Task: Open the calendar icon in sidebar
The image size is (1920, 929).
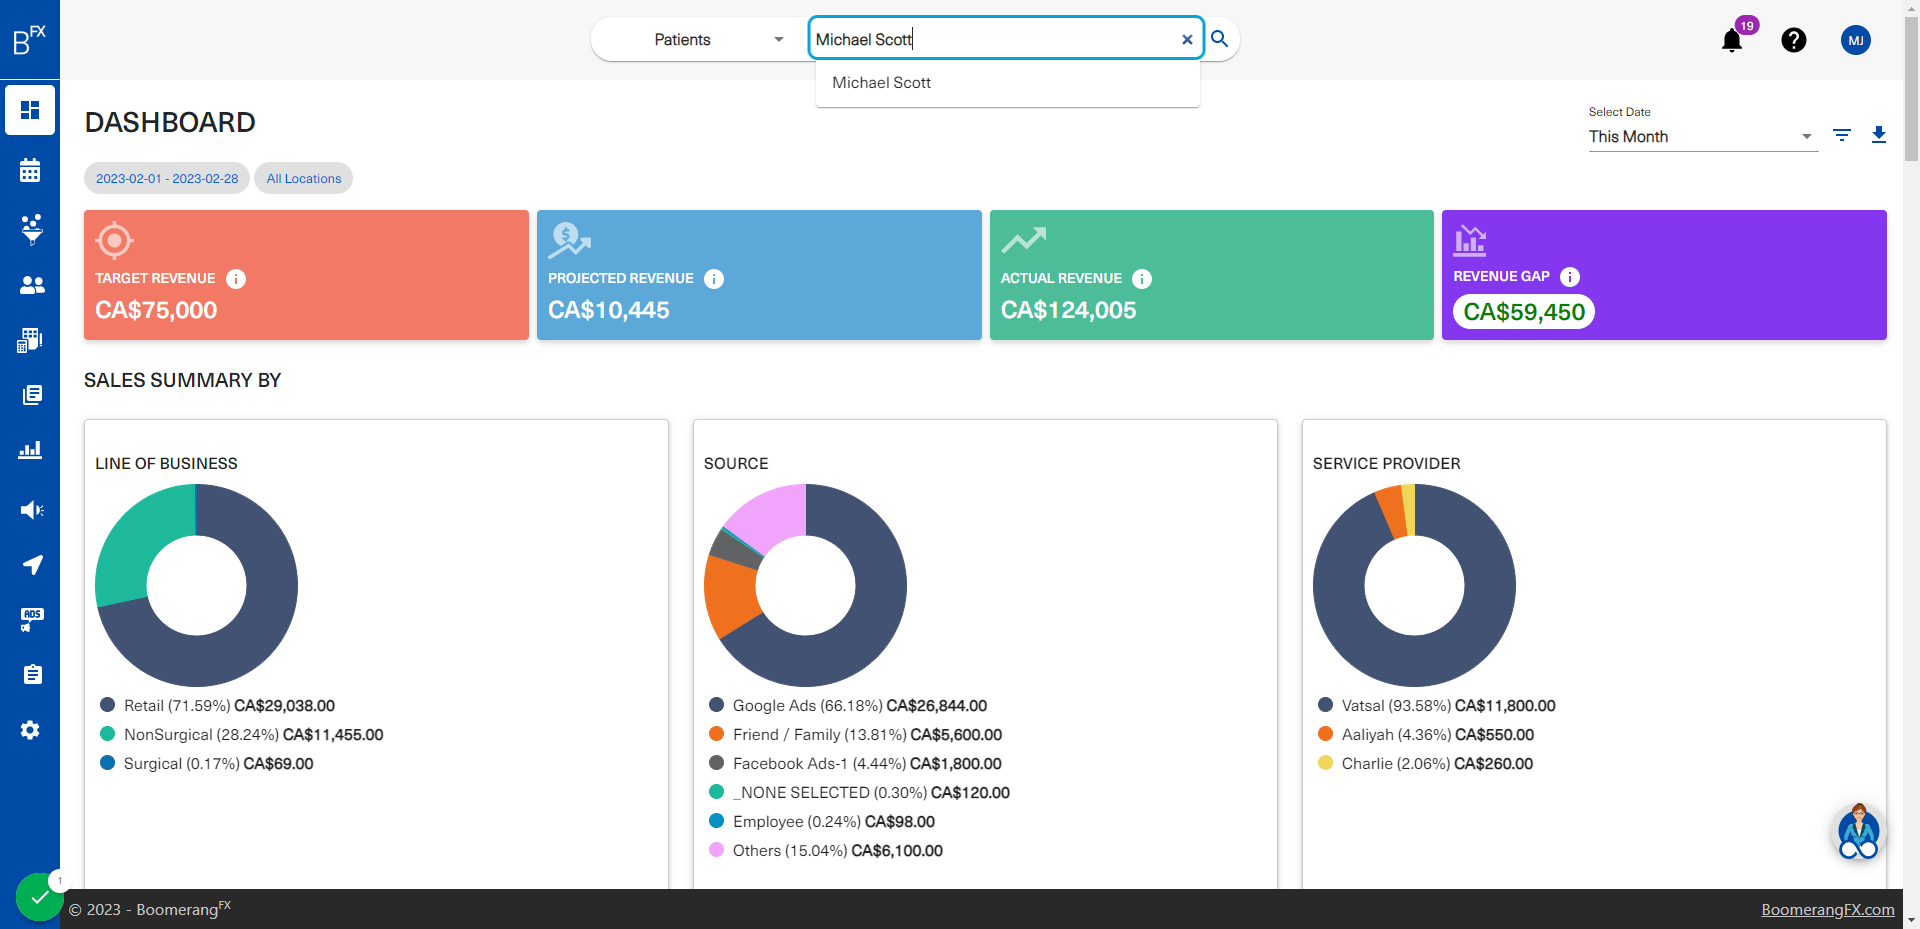Action: coord(30,171)
